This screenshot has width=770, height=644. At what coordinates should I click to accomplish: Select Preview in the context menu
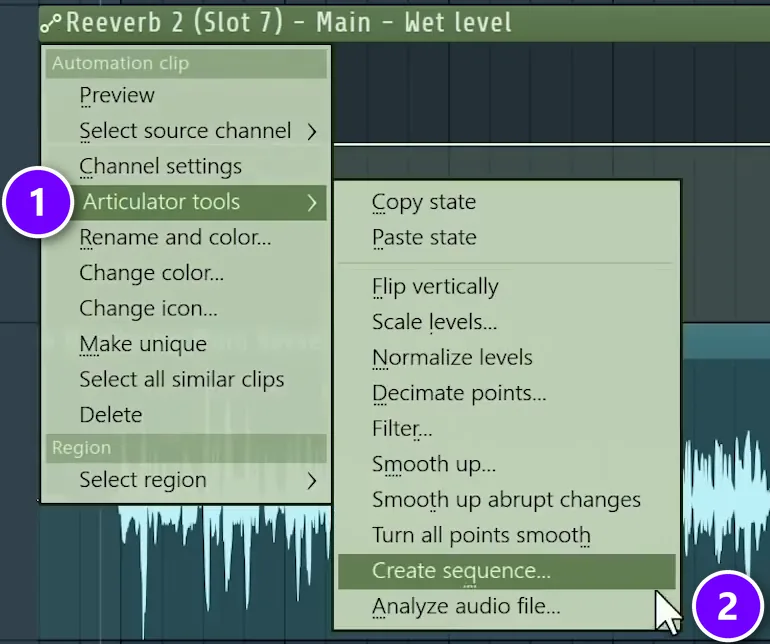tap(186, 95)
